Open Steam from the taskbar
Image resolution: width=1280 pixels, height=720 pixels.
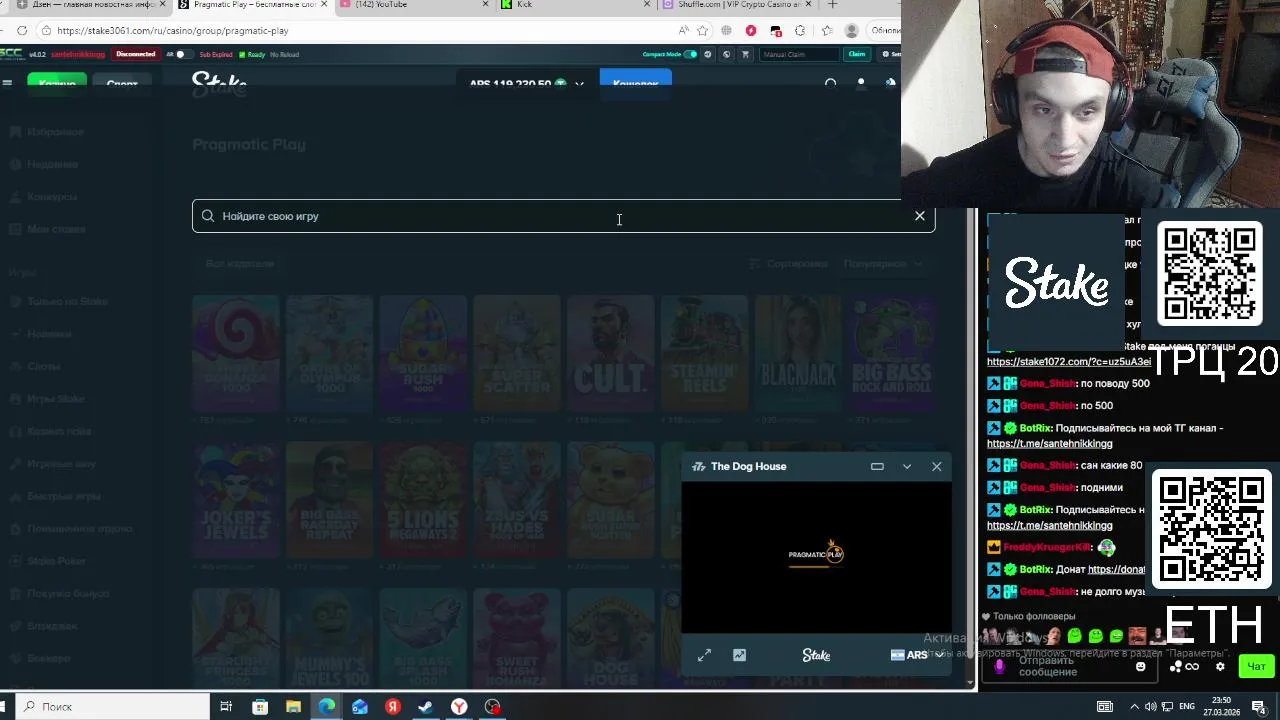tap(426, 707)
